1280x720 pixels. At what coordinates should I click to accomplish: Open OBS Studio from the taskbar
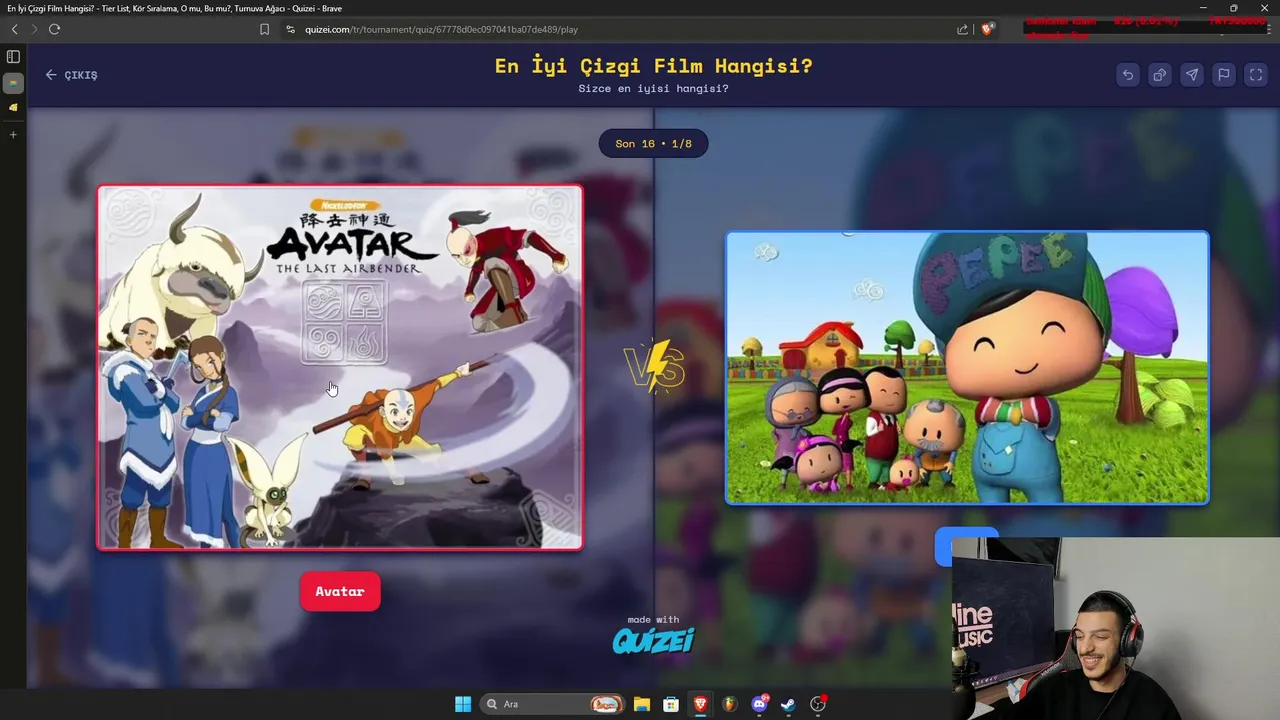(x=818, y=704)
